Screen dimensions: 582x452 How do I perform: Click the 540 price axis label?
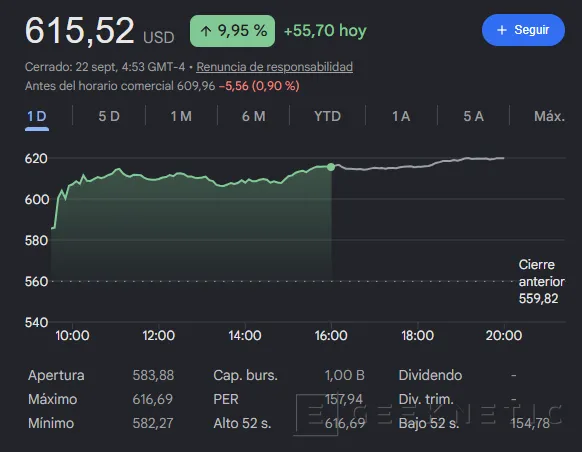[36, 322]
